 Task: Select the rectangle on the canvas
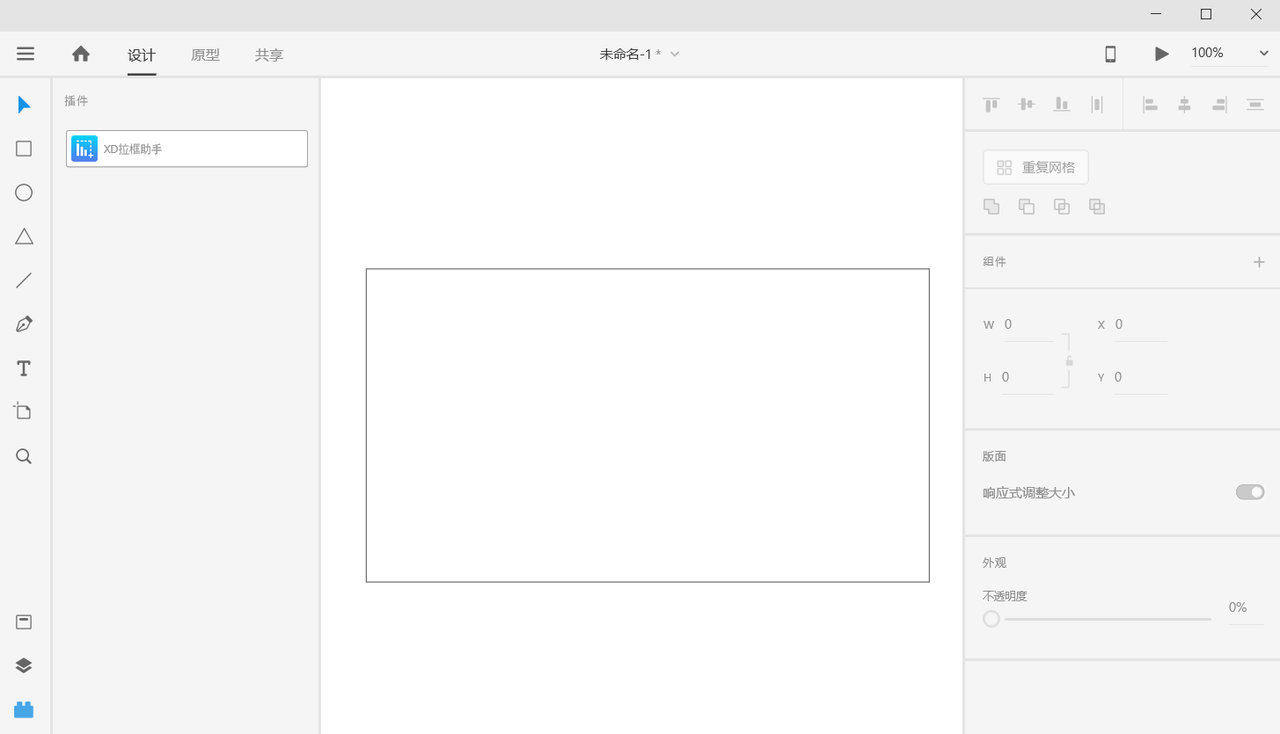click(647, 425)
